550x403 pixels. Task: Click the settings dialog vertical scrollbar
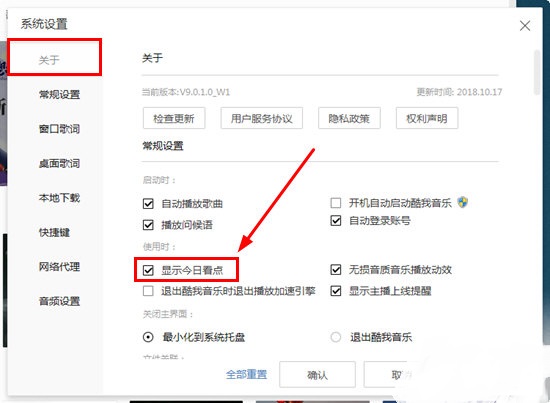pos(537,73)
